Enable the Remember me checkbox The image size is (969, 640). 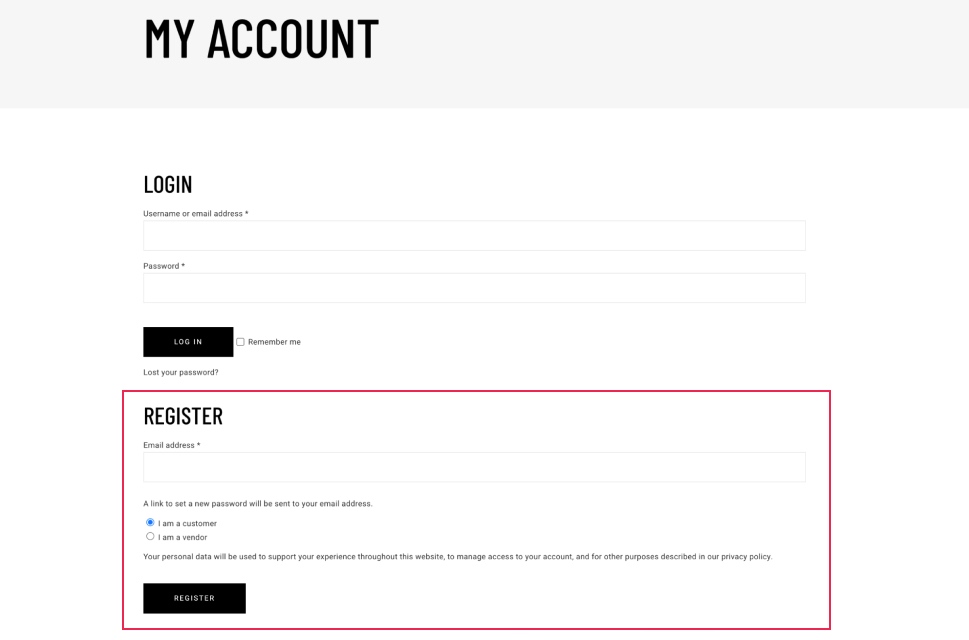pyautogui.click(x=240, y=342)
